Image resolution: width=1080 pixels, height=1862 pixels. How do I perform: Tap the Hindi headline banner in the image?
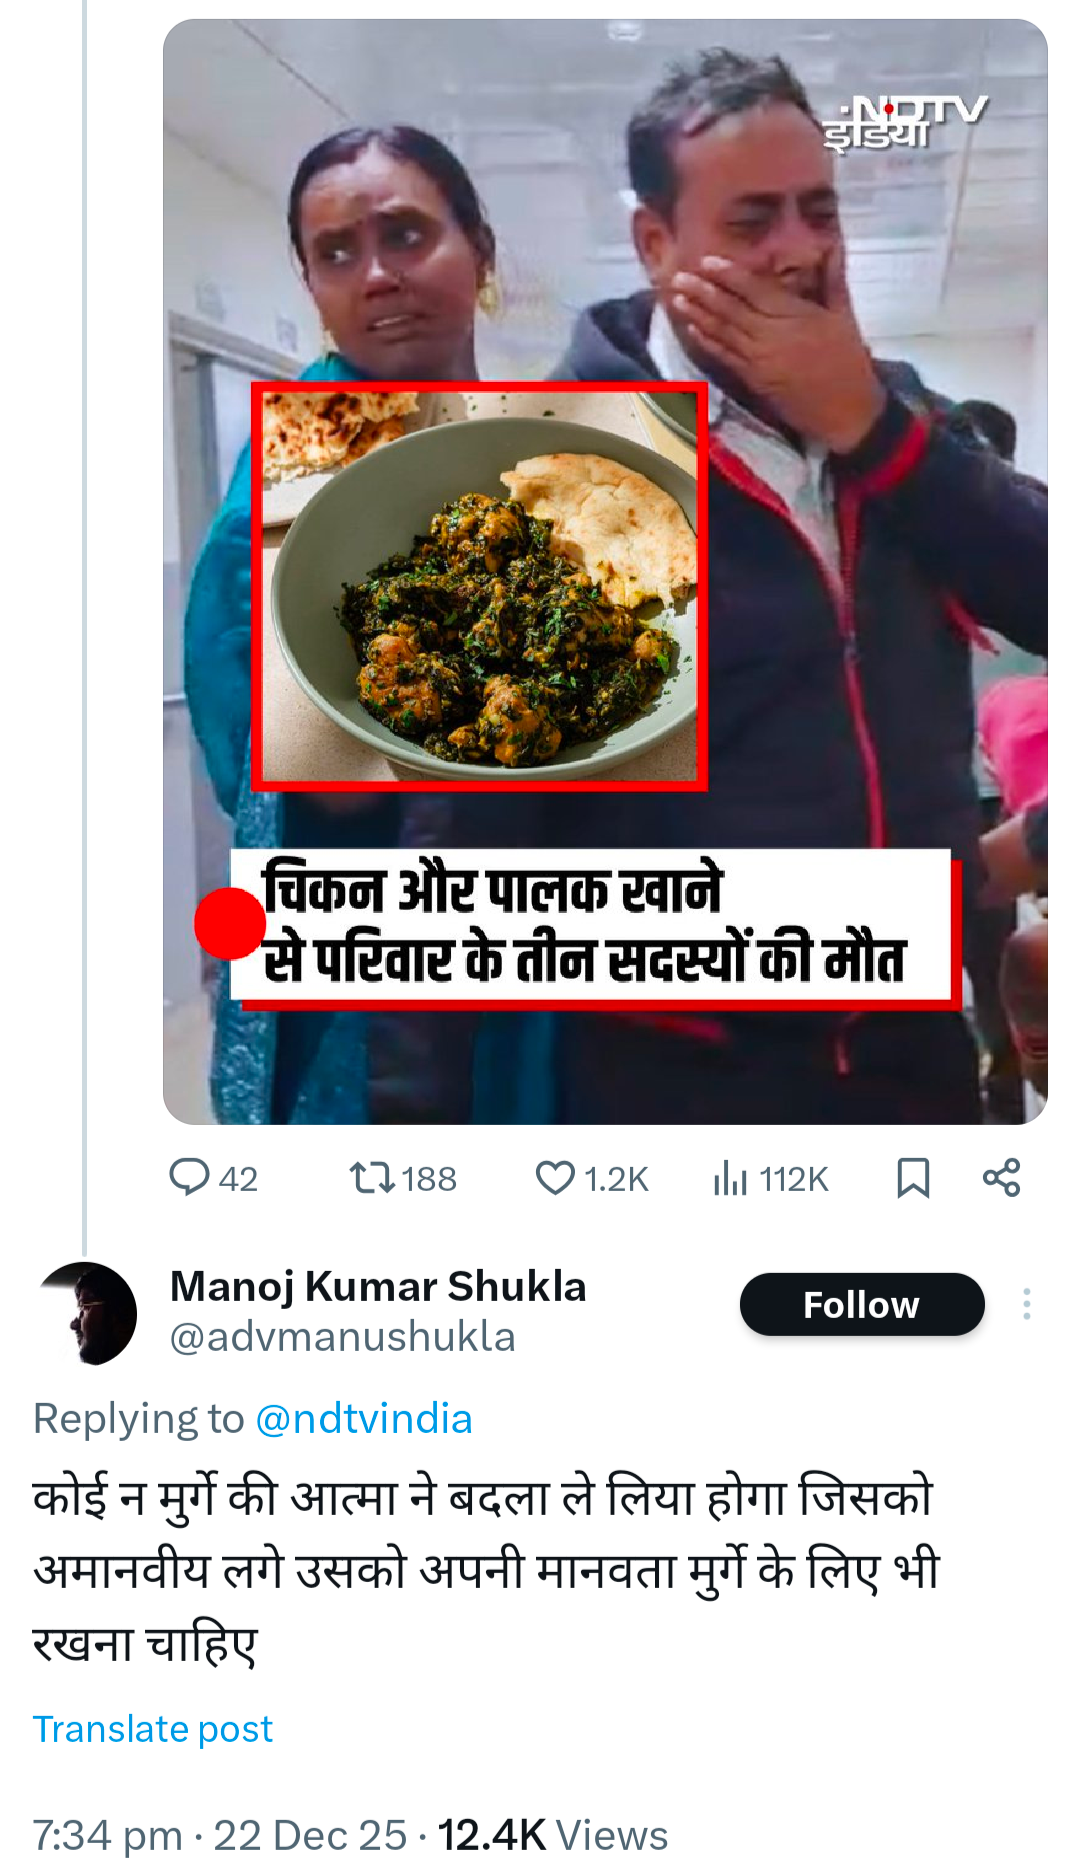click(590, 925)
